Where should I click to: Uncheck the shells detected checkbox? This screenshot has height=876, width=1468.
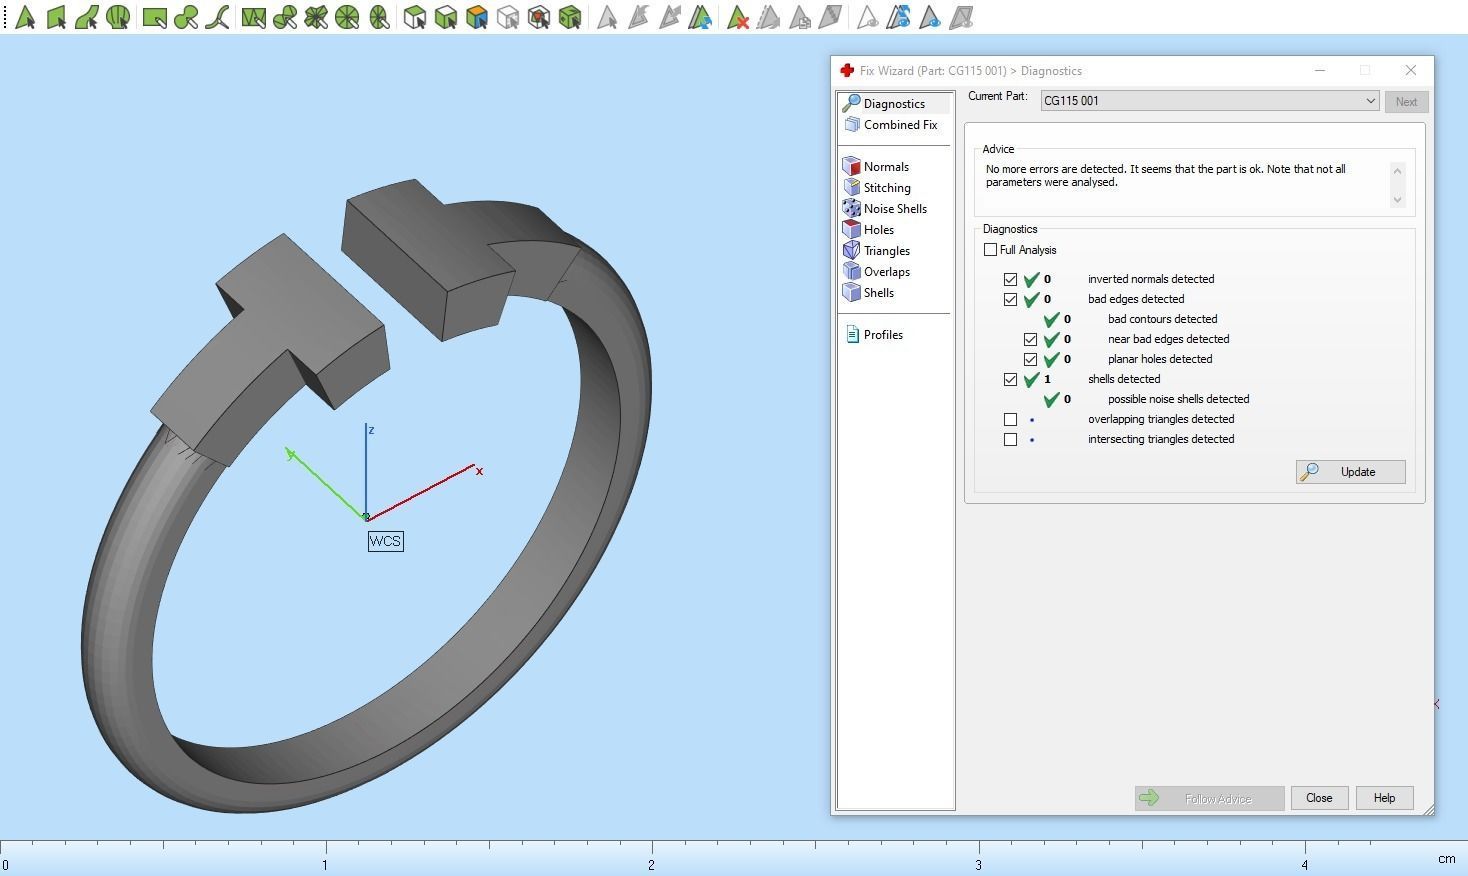[1010, 380]
